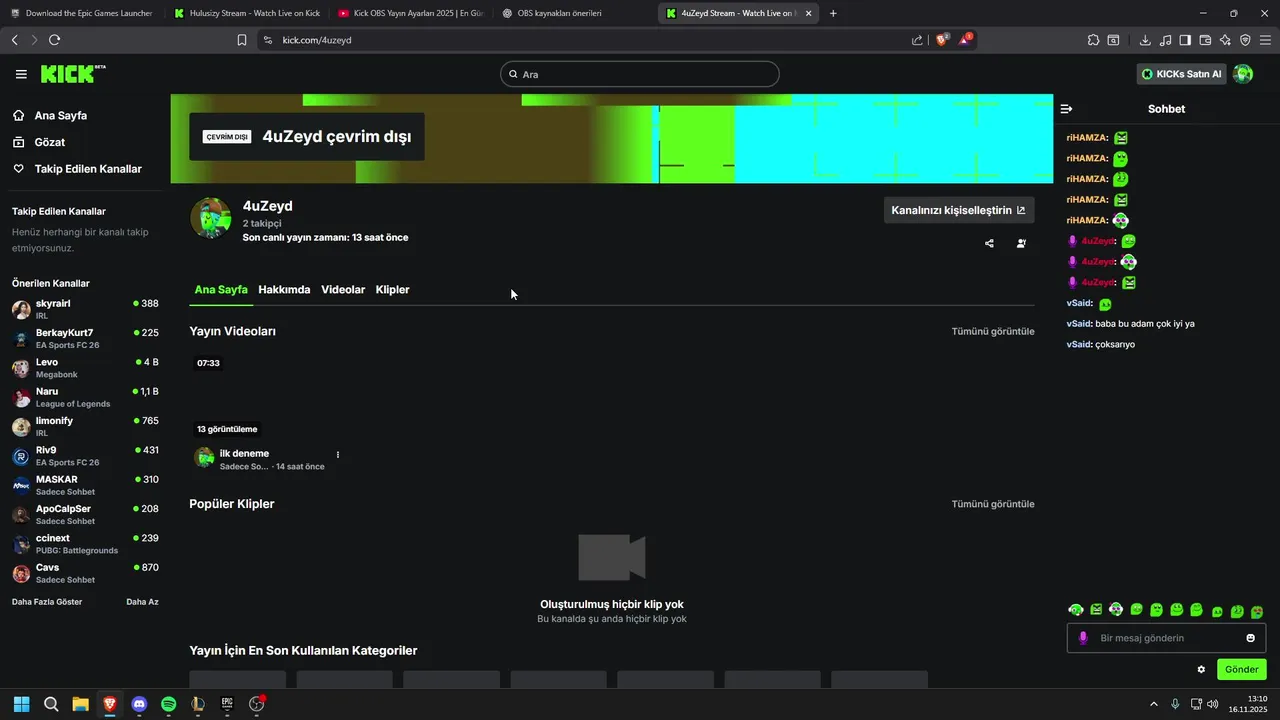Open Naru recommended channel
Image resolution: width=1280 pixels, height=720 pixels.
[x=85, y=397]
